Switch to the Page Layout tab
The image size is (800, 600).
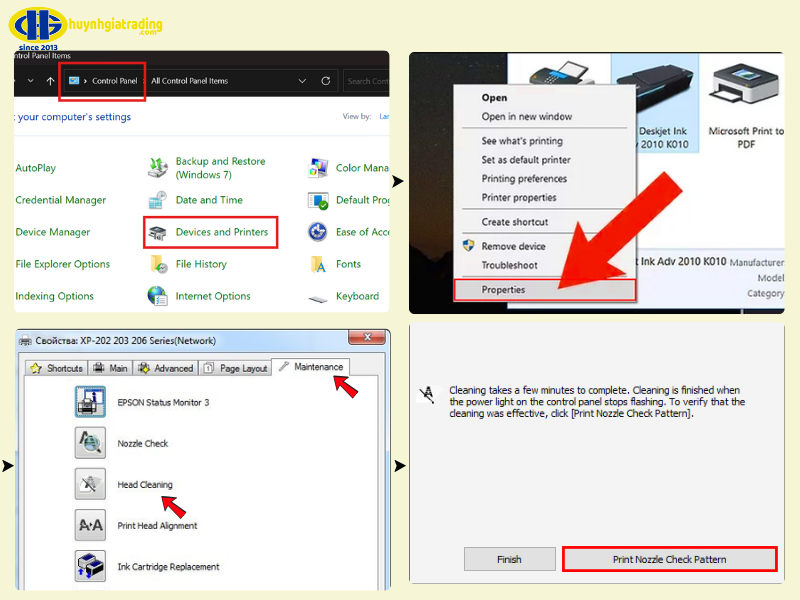click(x=236, y=368)
